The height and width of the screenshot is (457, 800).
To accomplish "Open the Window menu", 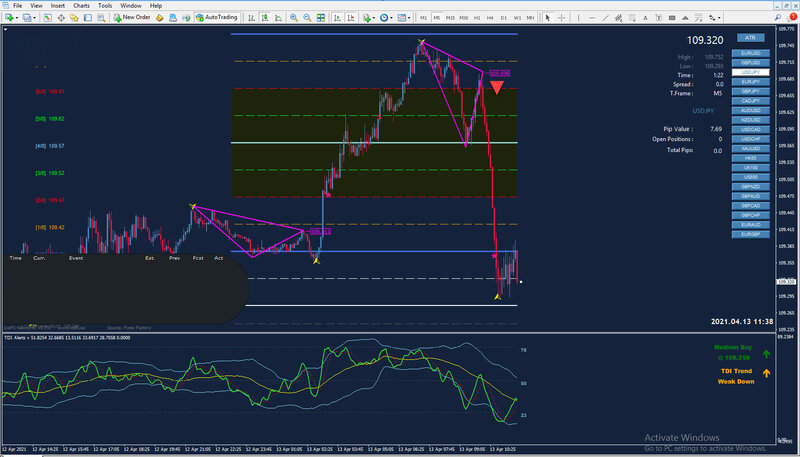I will [x=131, y=6].
